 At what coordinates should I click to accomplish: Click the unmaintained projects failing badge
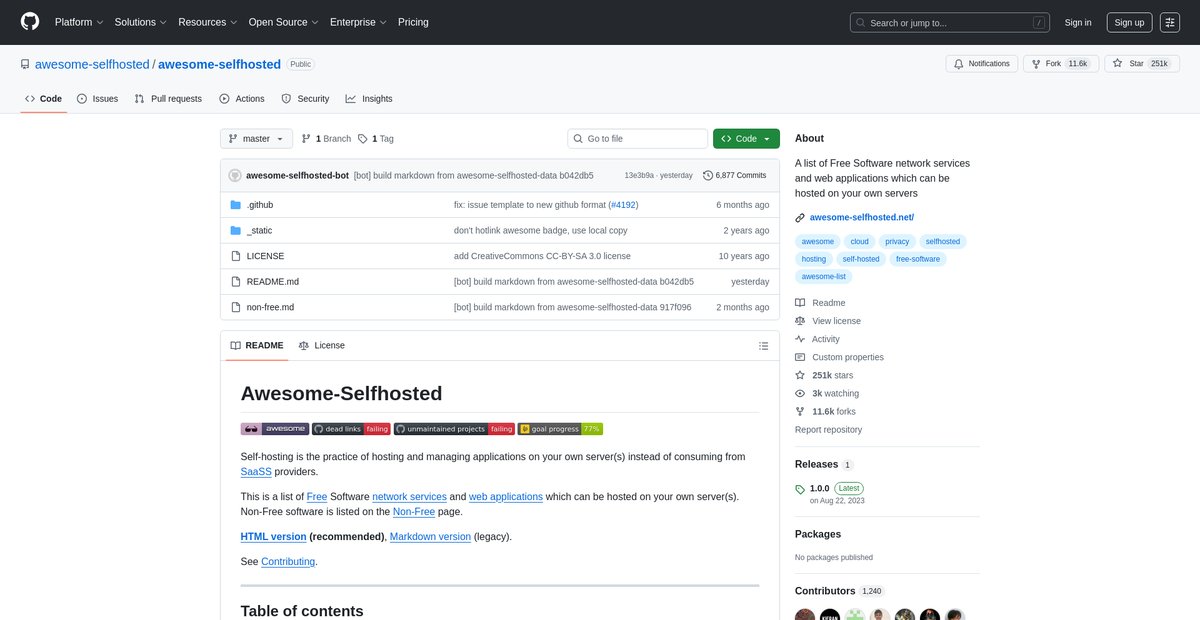[454, 429]
